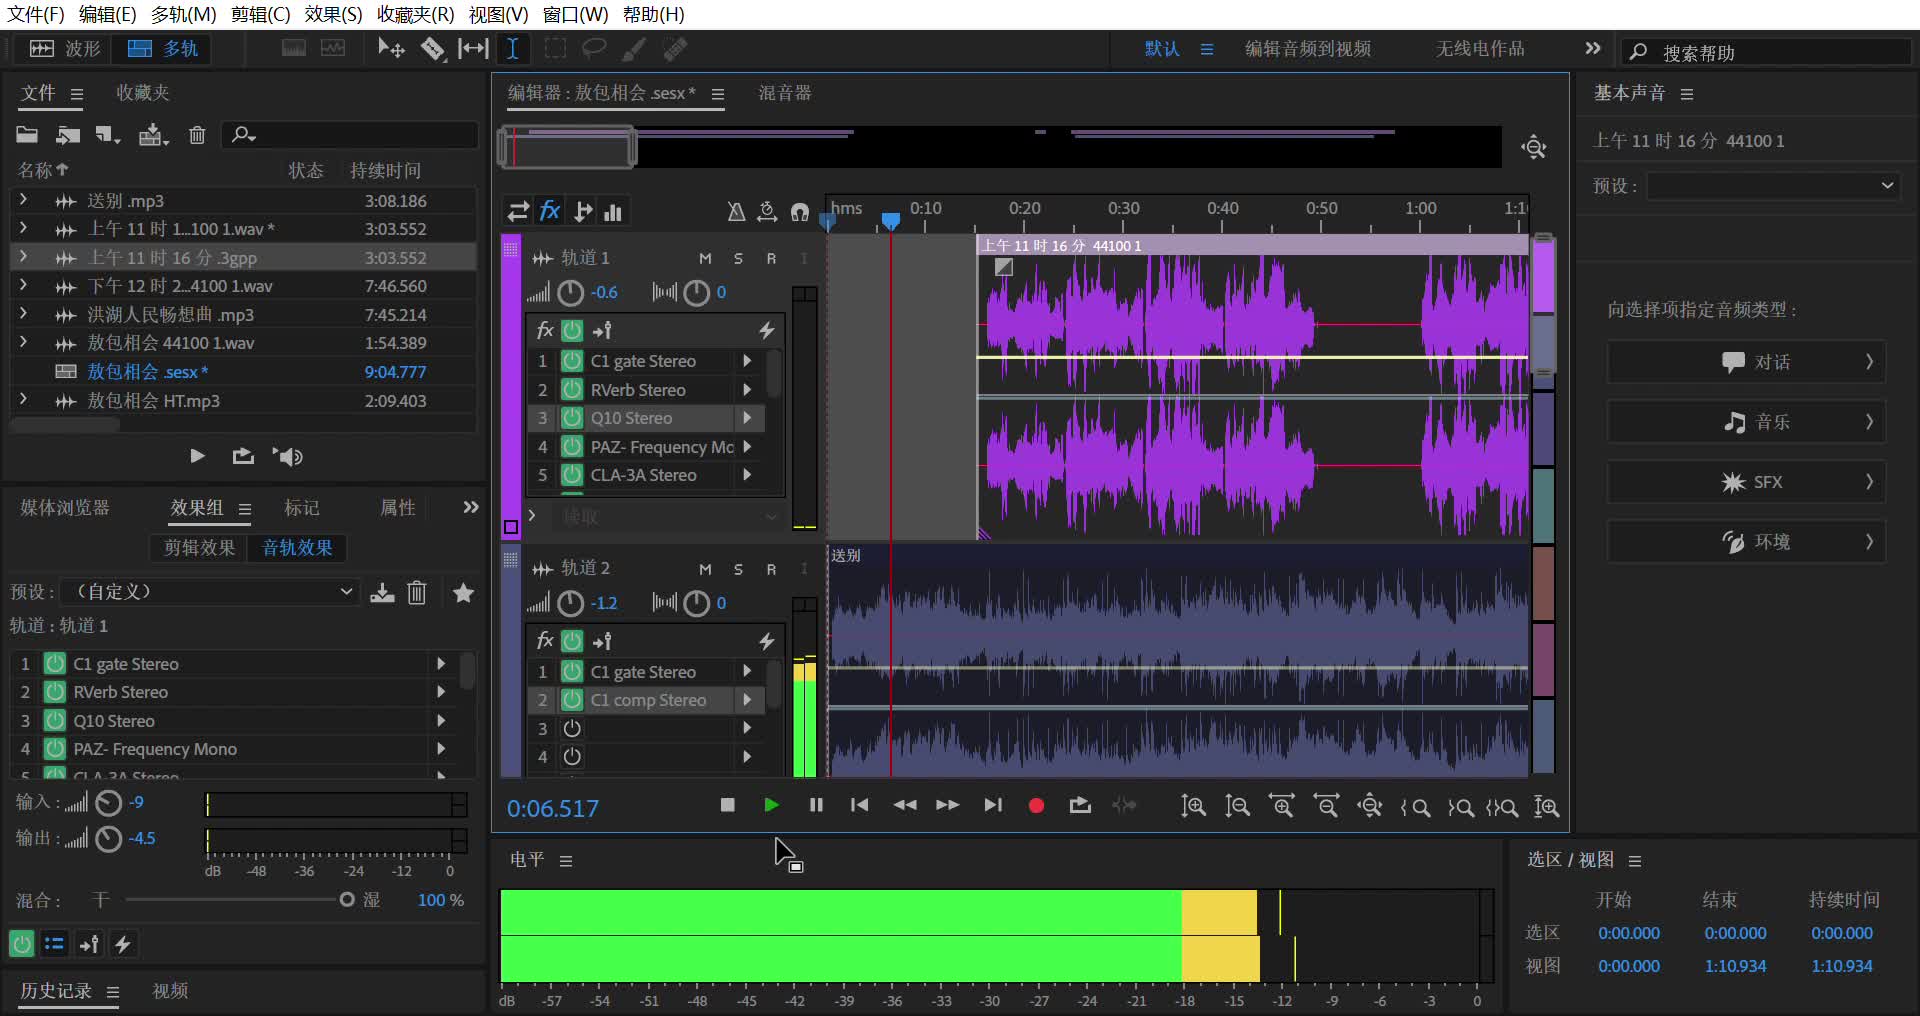This screenshot has width=1920, height=1016.
Task: Click the metronome icon above tracks
Action: (x=736, y=211)
